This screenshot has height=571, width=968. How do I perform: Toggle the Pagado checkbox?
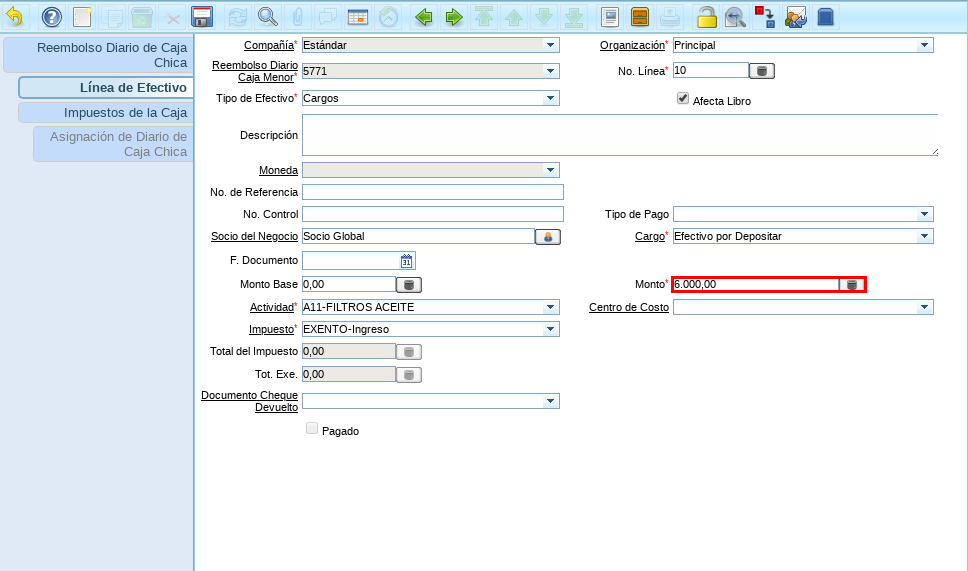pos(312,428)
